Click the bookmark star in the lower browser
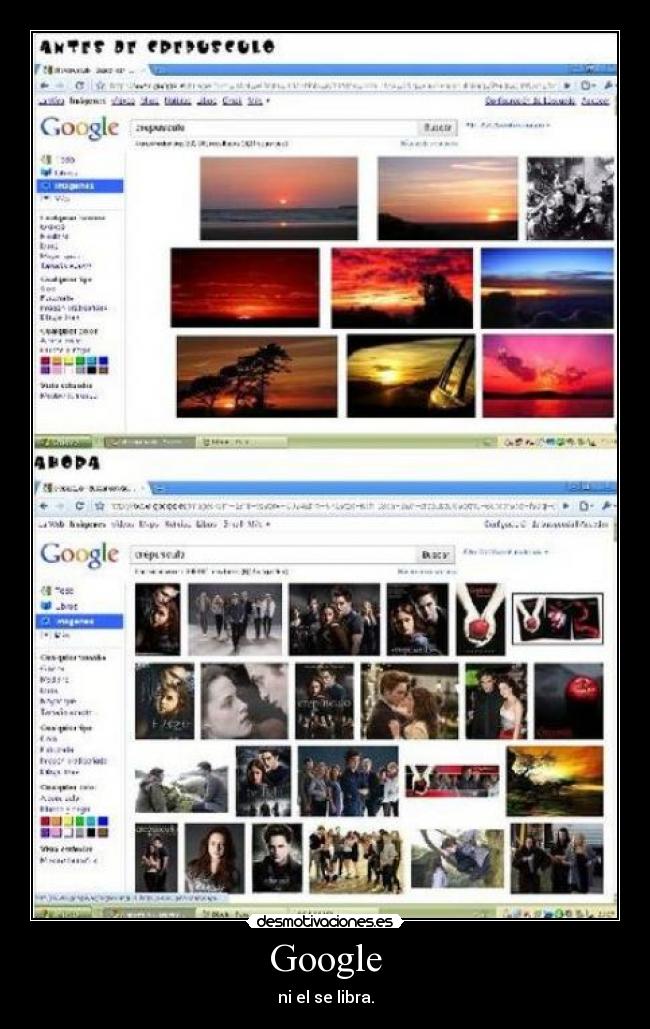Screen dimensions: 650x1029 pyautogui.click(x=99, y=506)
